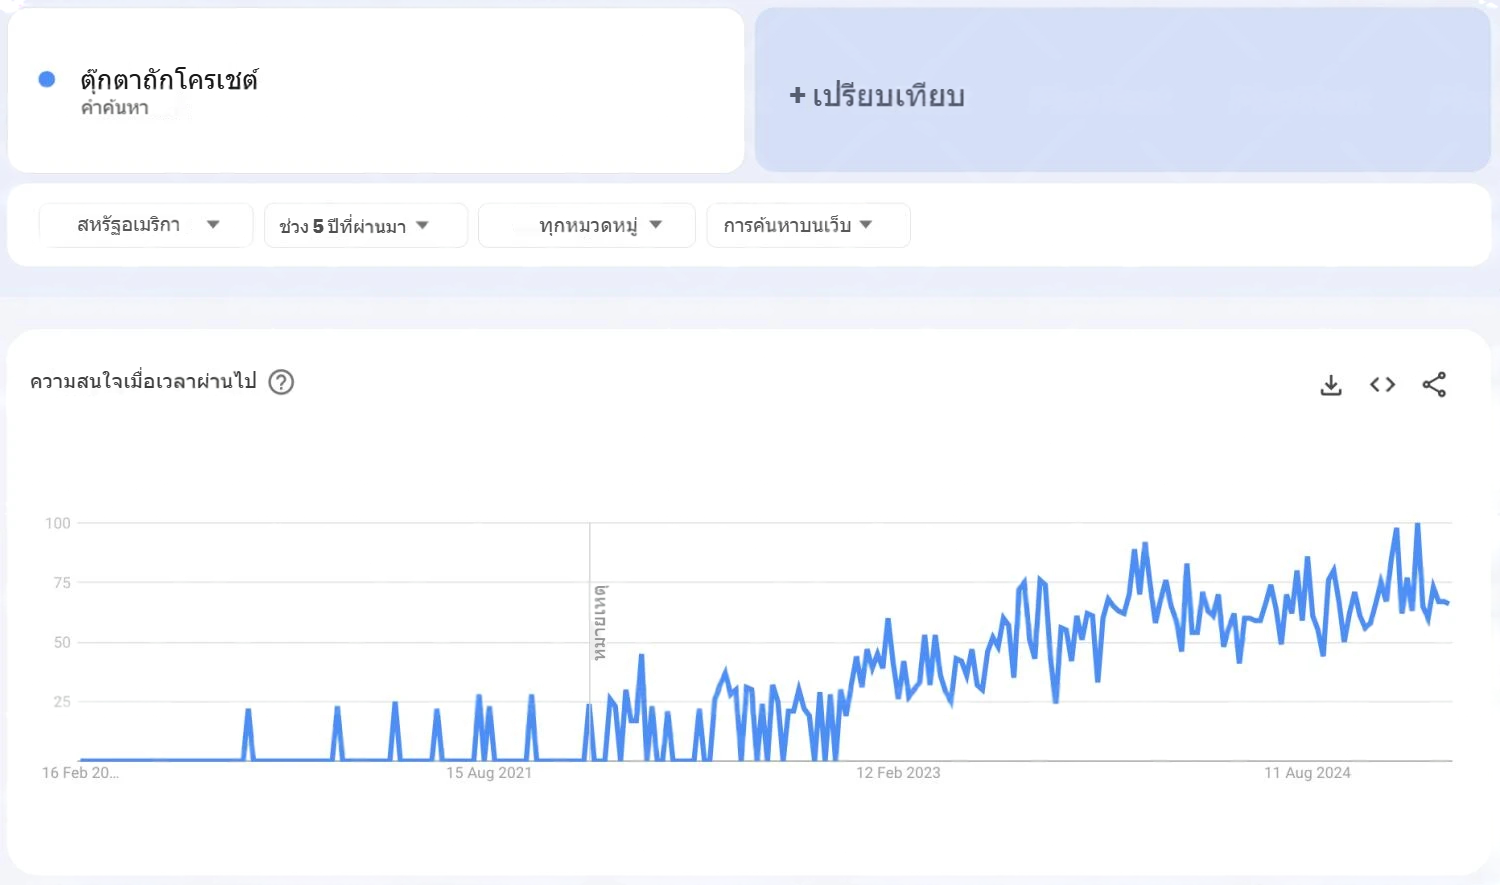Click the arrow beside ทุกหมวดหมู่
1500x885 pixels.
pos(656,225)
